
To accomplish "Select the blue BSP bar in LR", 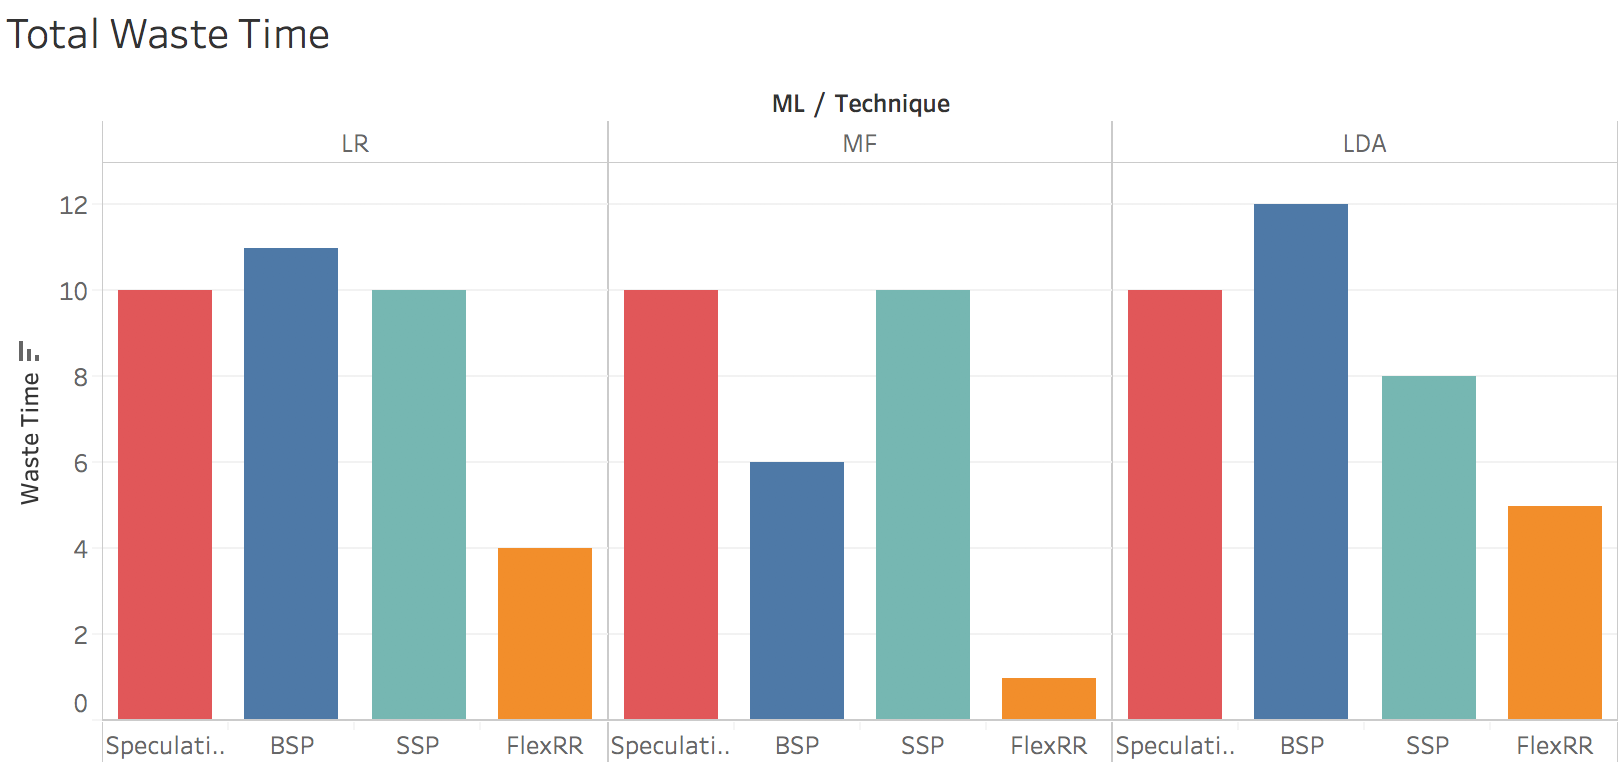I will point(291,483).
